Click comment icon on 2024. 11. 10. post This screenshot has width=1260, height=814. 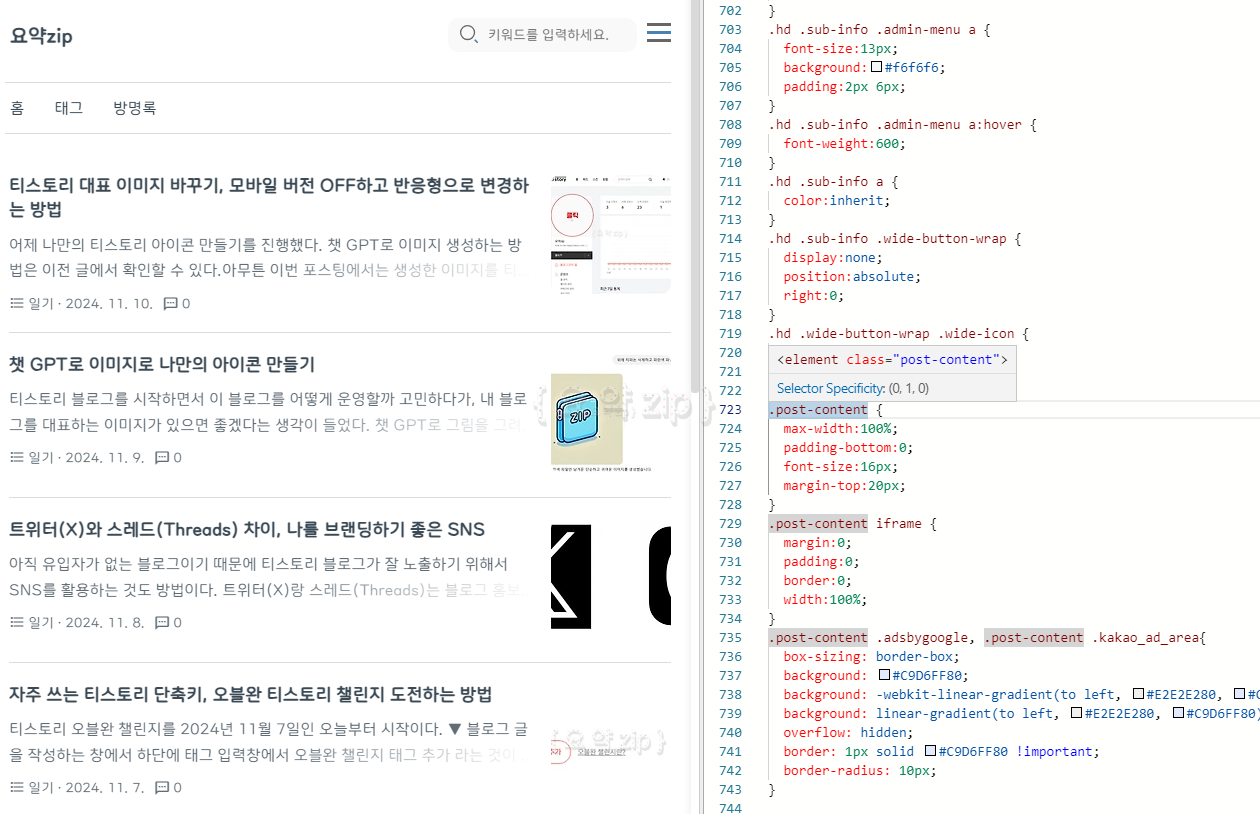170,303
